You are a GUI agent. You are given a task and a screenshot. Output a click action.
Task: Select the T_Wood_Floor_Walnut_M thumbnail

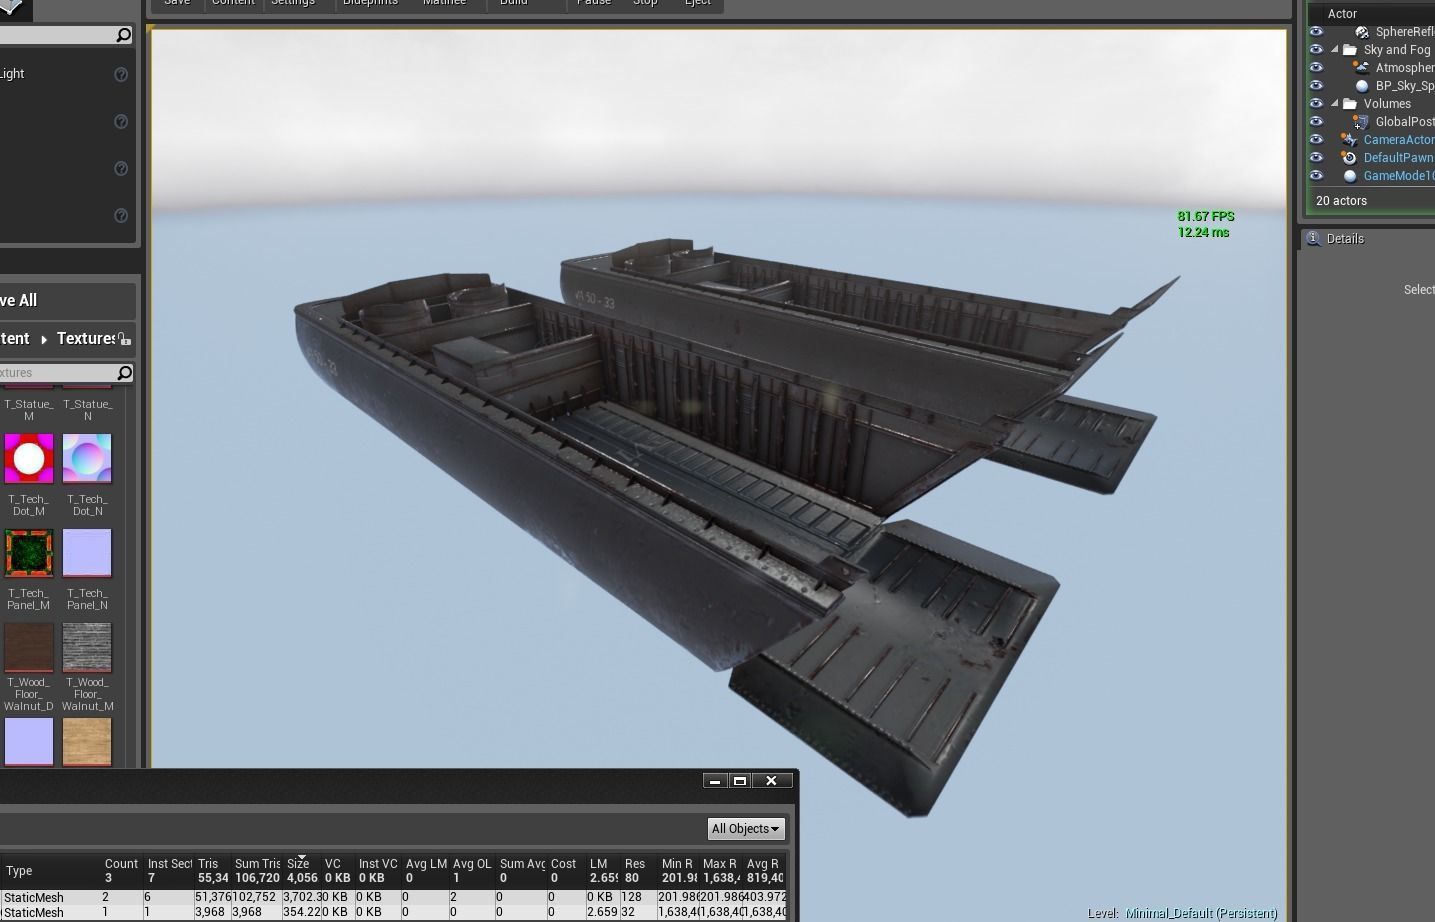[87, 648]
